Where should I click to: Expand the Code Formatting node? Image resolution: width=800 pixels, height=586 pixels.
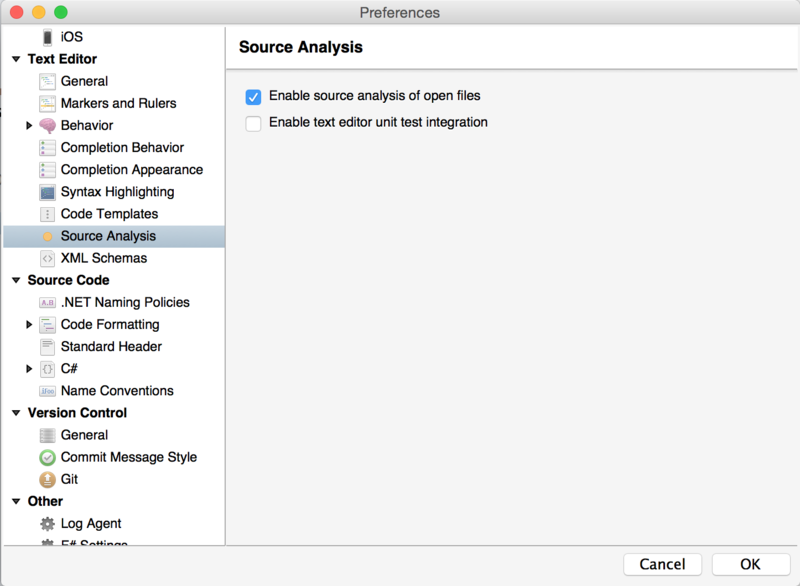click(29, 324)
